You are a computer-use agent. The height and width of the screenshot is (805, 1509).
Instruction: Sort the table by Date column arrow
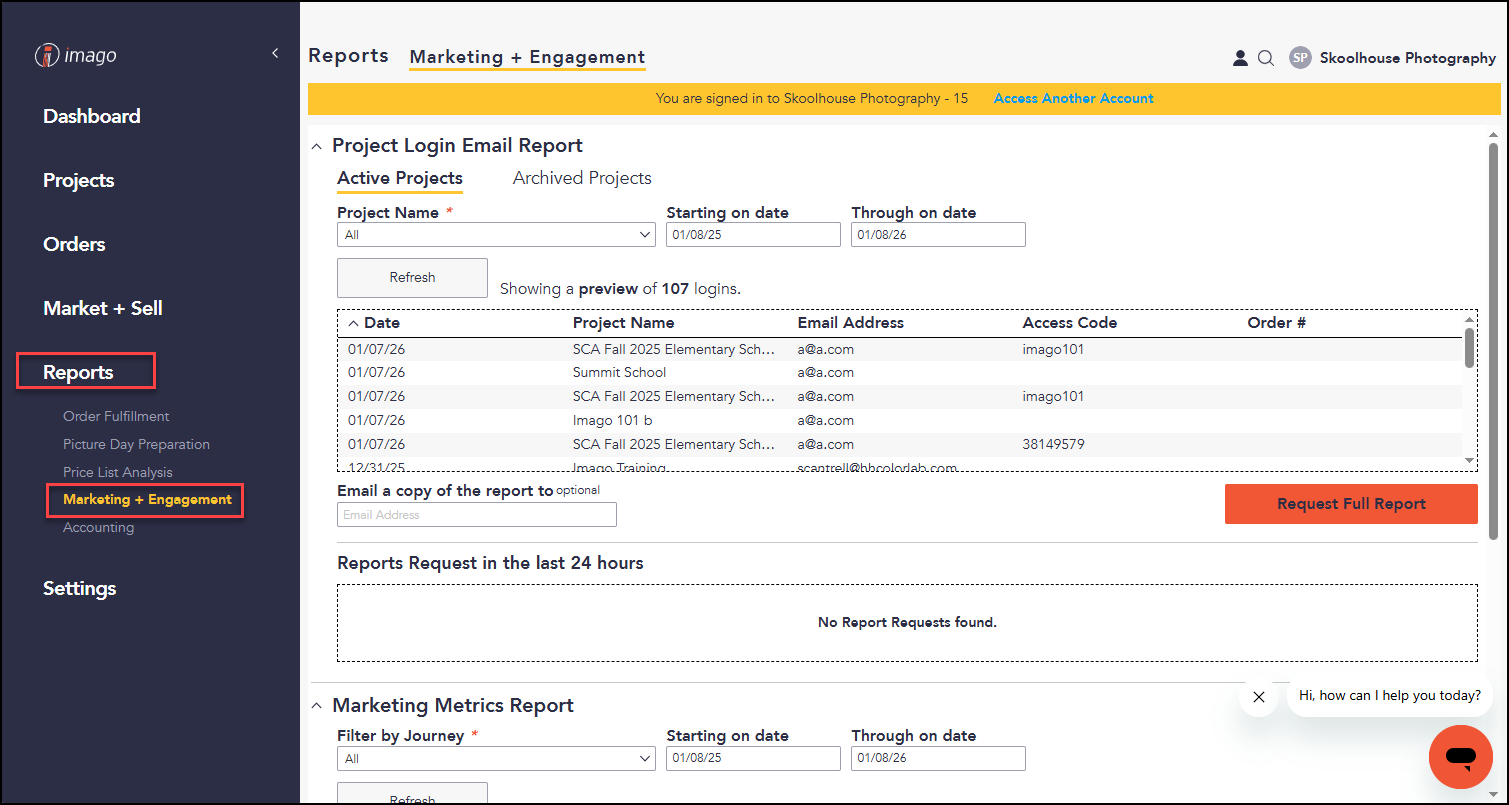tap(354, 323)
